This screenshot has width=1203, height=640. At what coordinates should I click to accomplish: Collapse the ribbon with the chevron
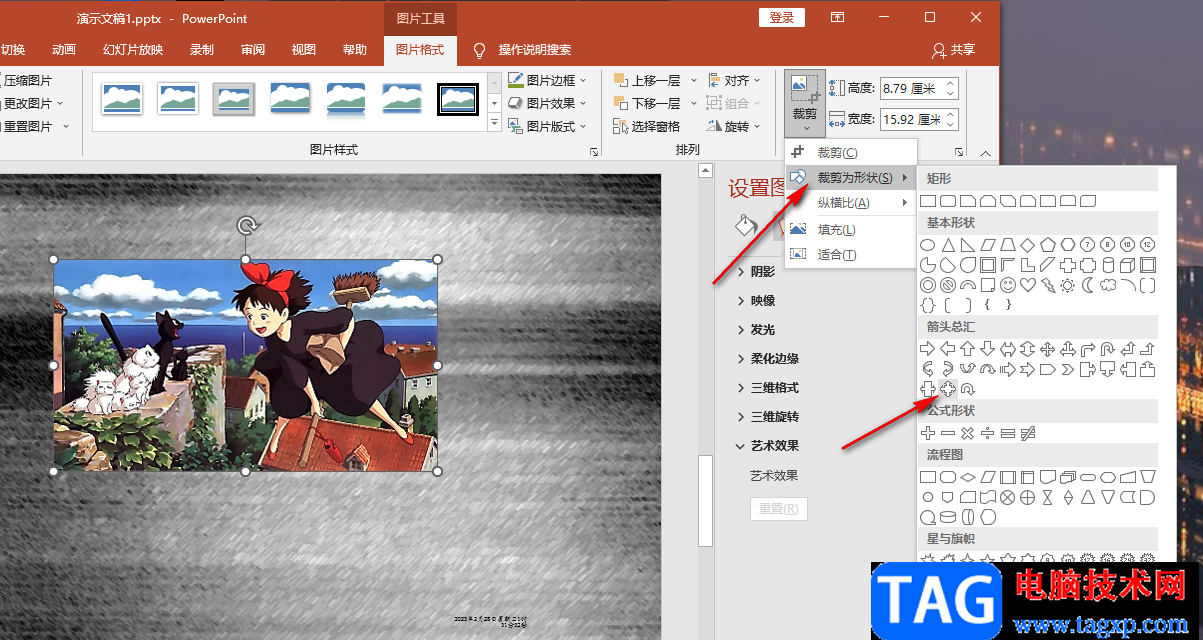coord(985,153)
